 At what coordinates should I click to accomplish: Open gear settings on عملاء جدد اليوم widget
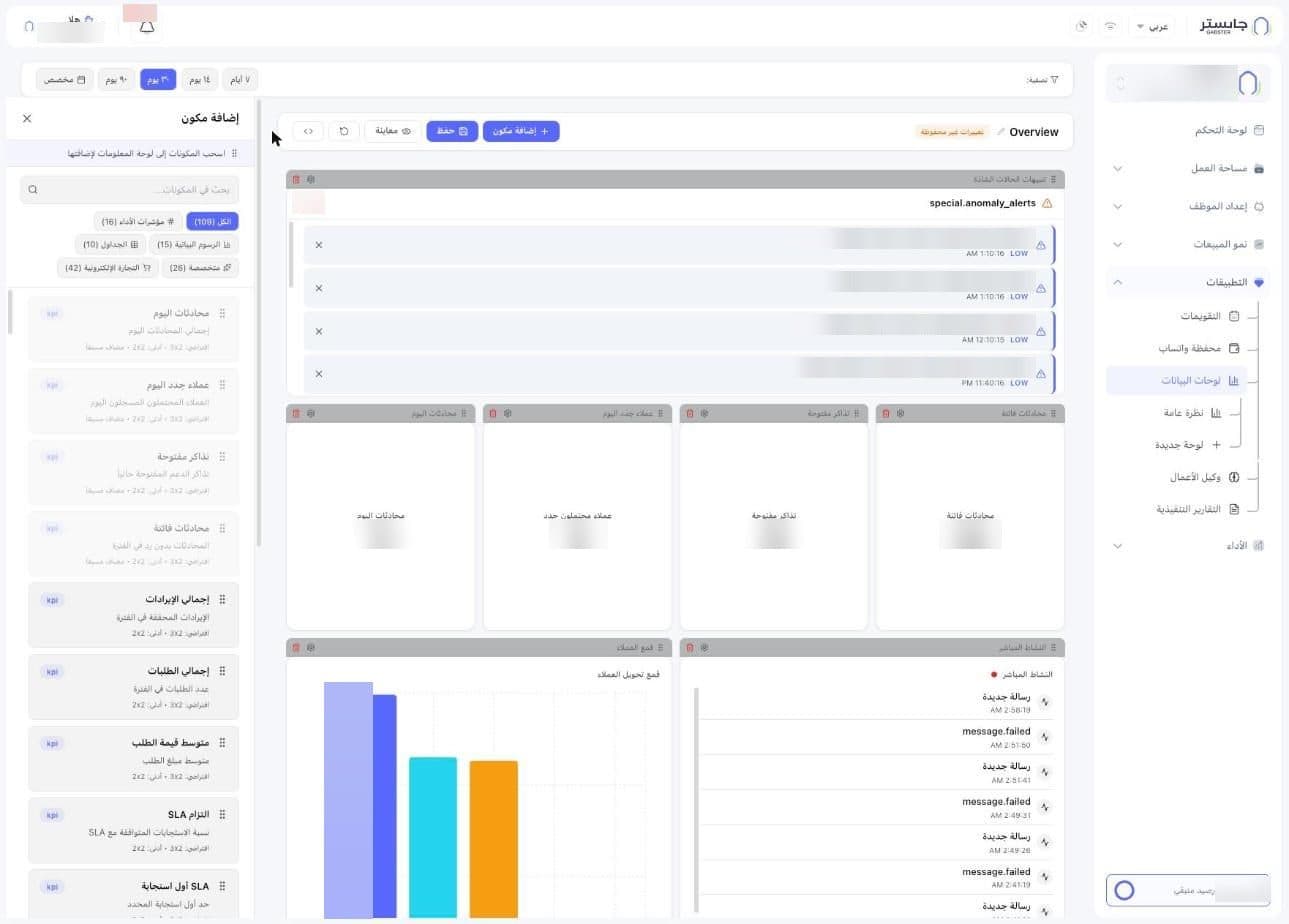[508, 413]
